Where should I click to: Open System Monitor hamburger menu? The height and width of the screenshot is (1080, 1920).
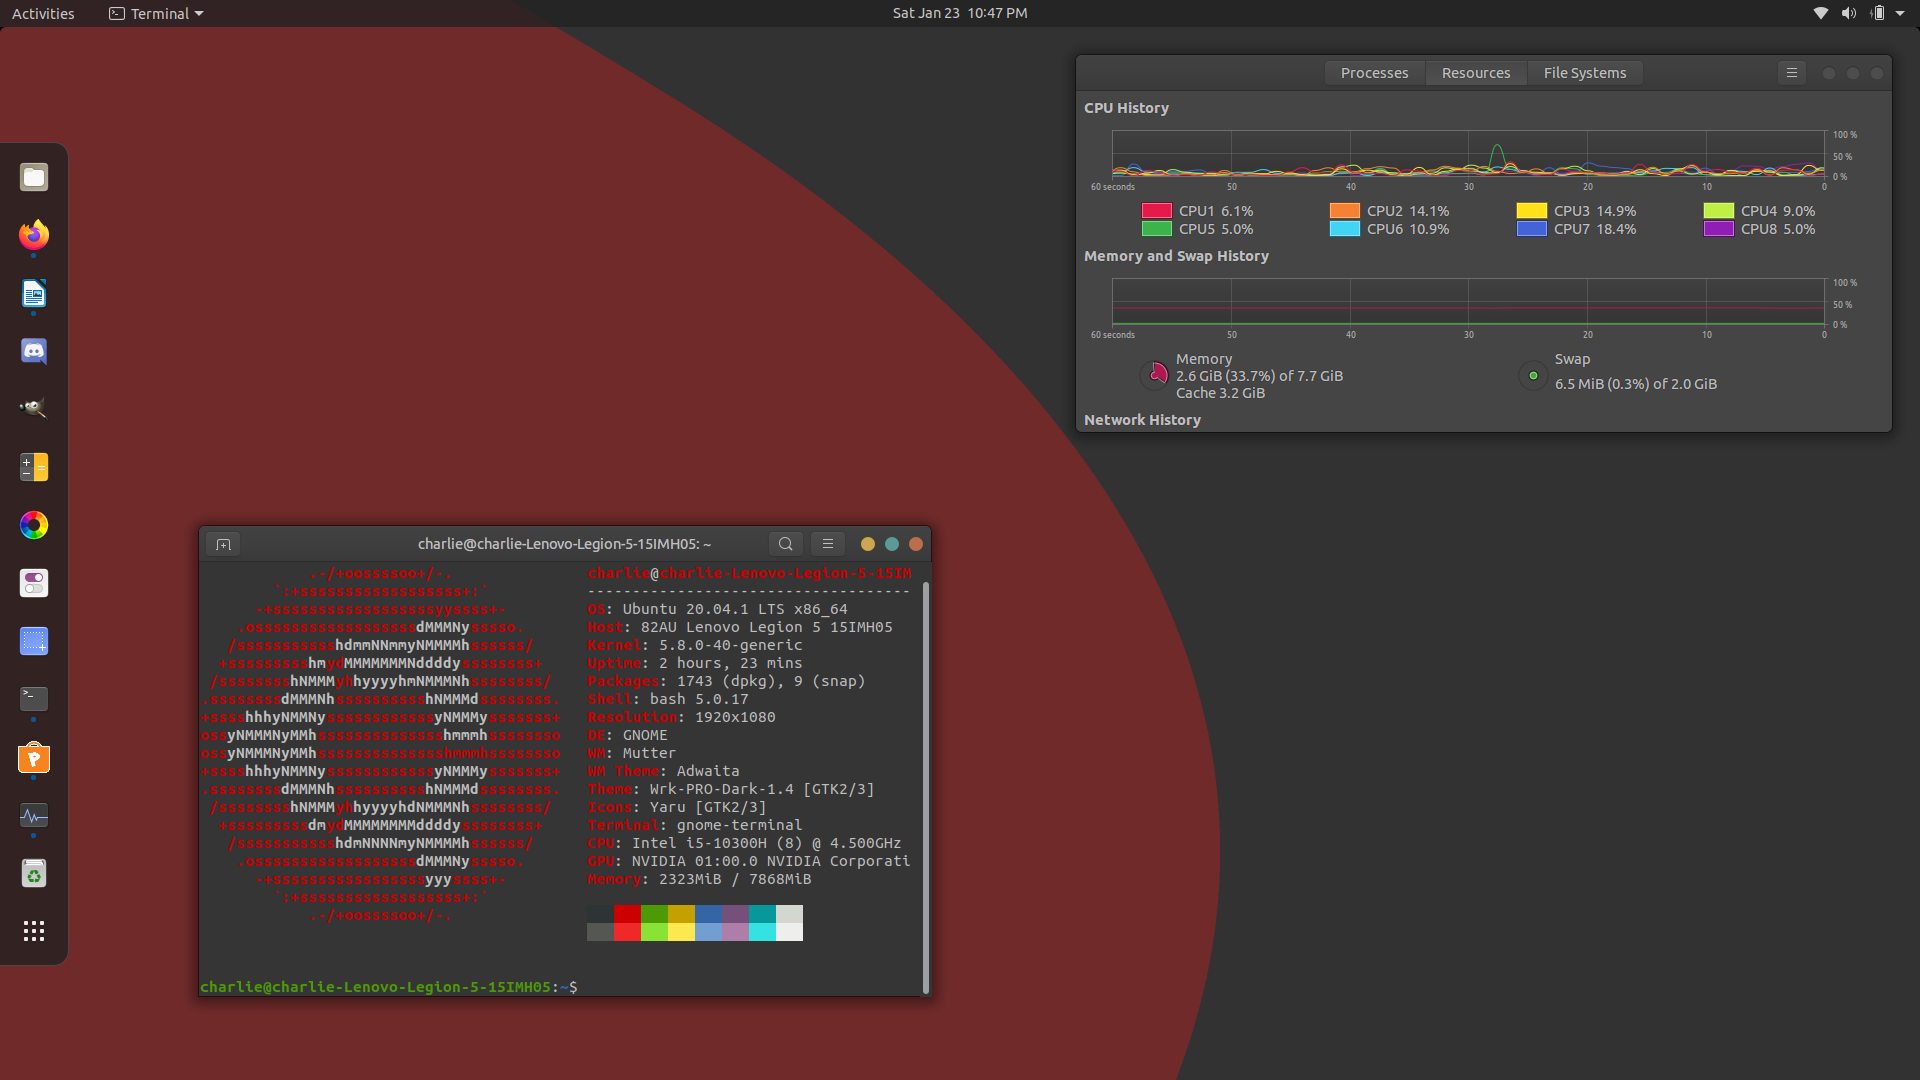pyautogui.click(x=1792, y=73)
